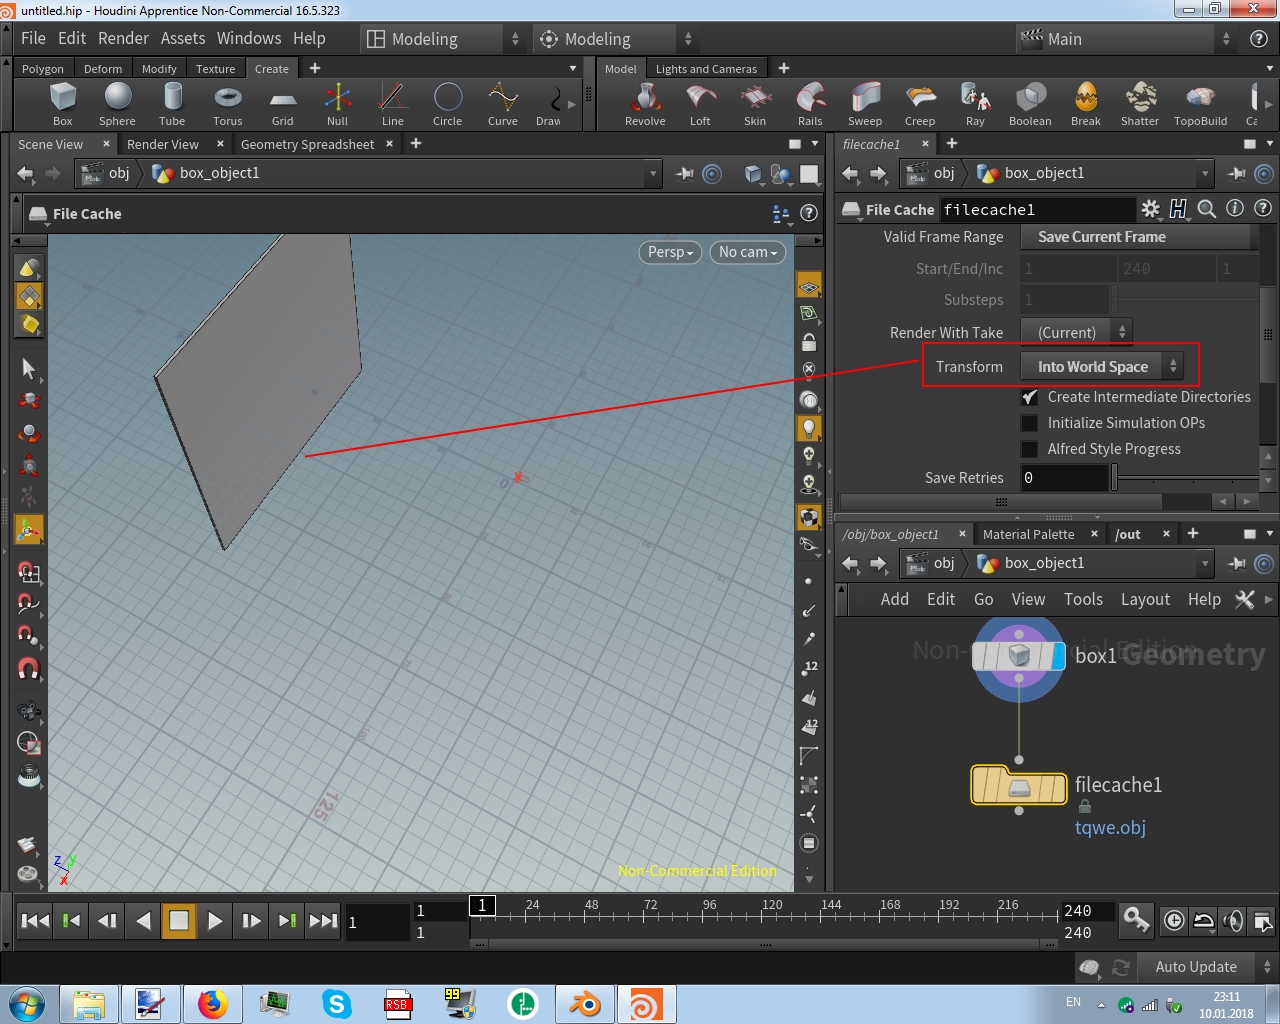Select the Boolean shelf tool
Image resolution: width=1280 pixels, height=1024 pixels.
click(x=1030, y=105)
